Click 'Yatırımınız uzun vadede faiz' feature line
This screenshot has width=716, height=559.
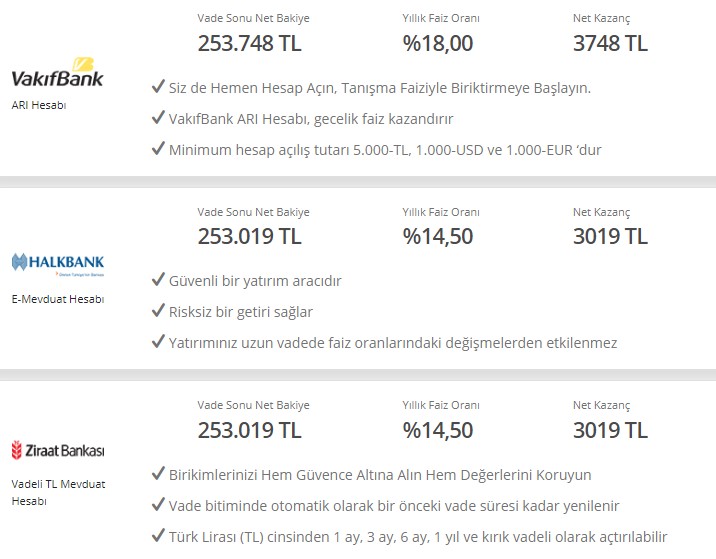393,343
